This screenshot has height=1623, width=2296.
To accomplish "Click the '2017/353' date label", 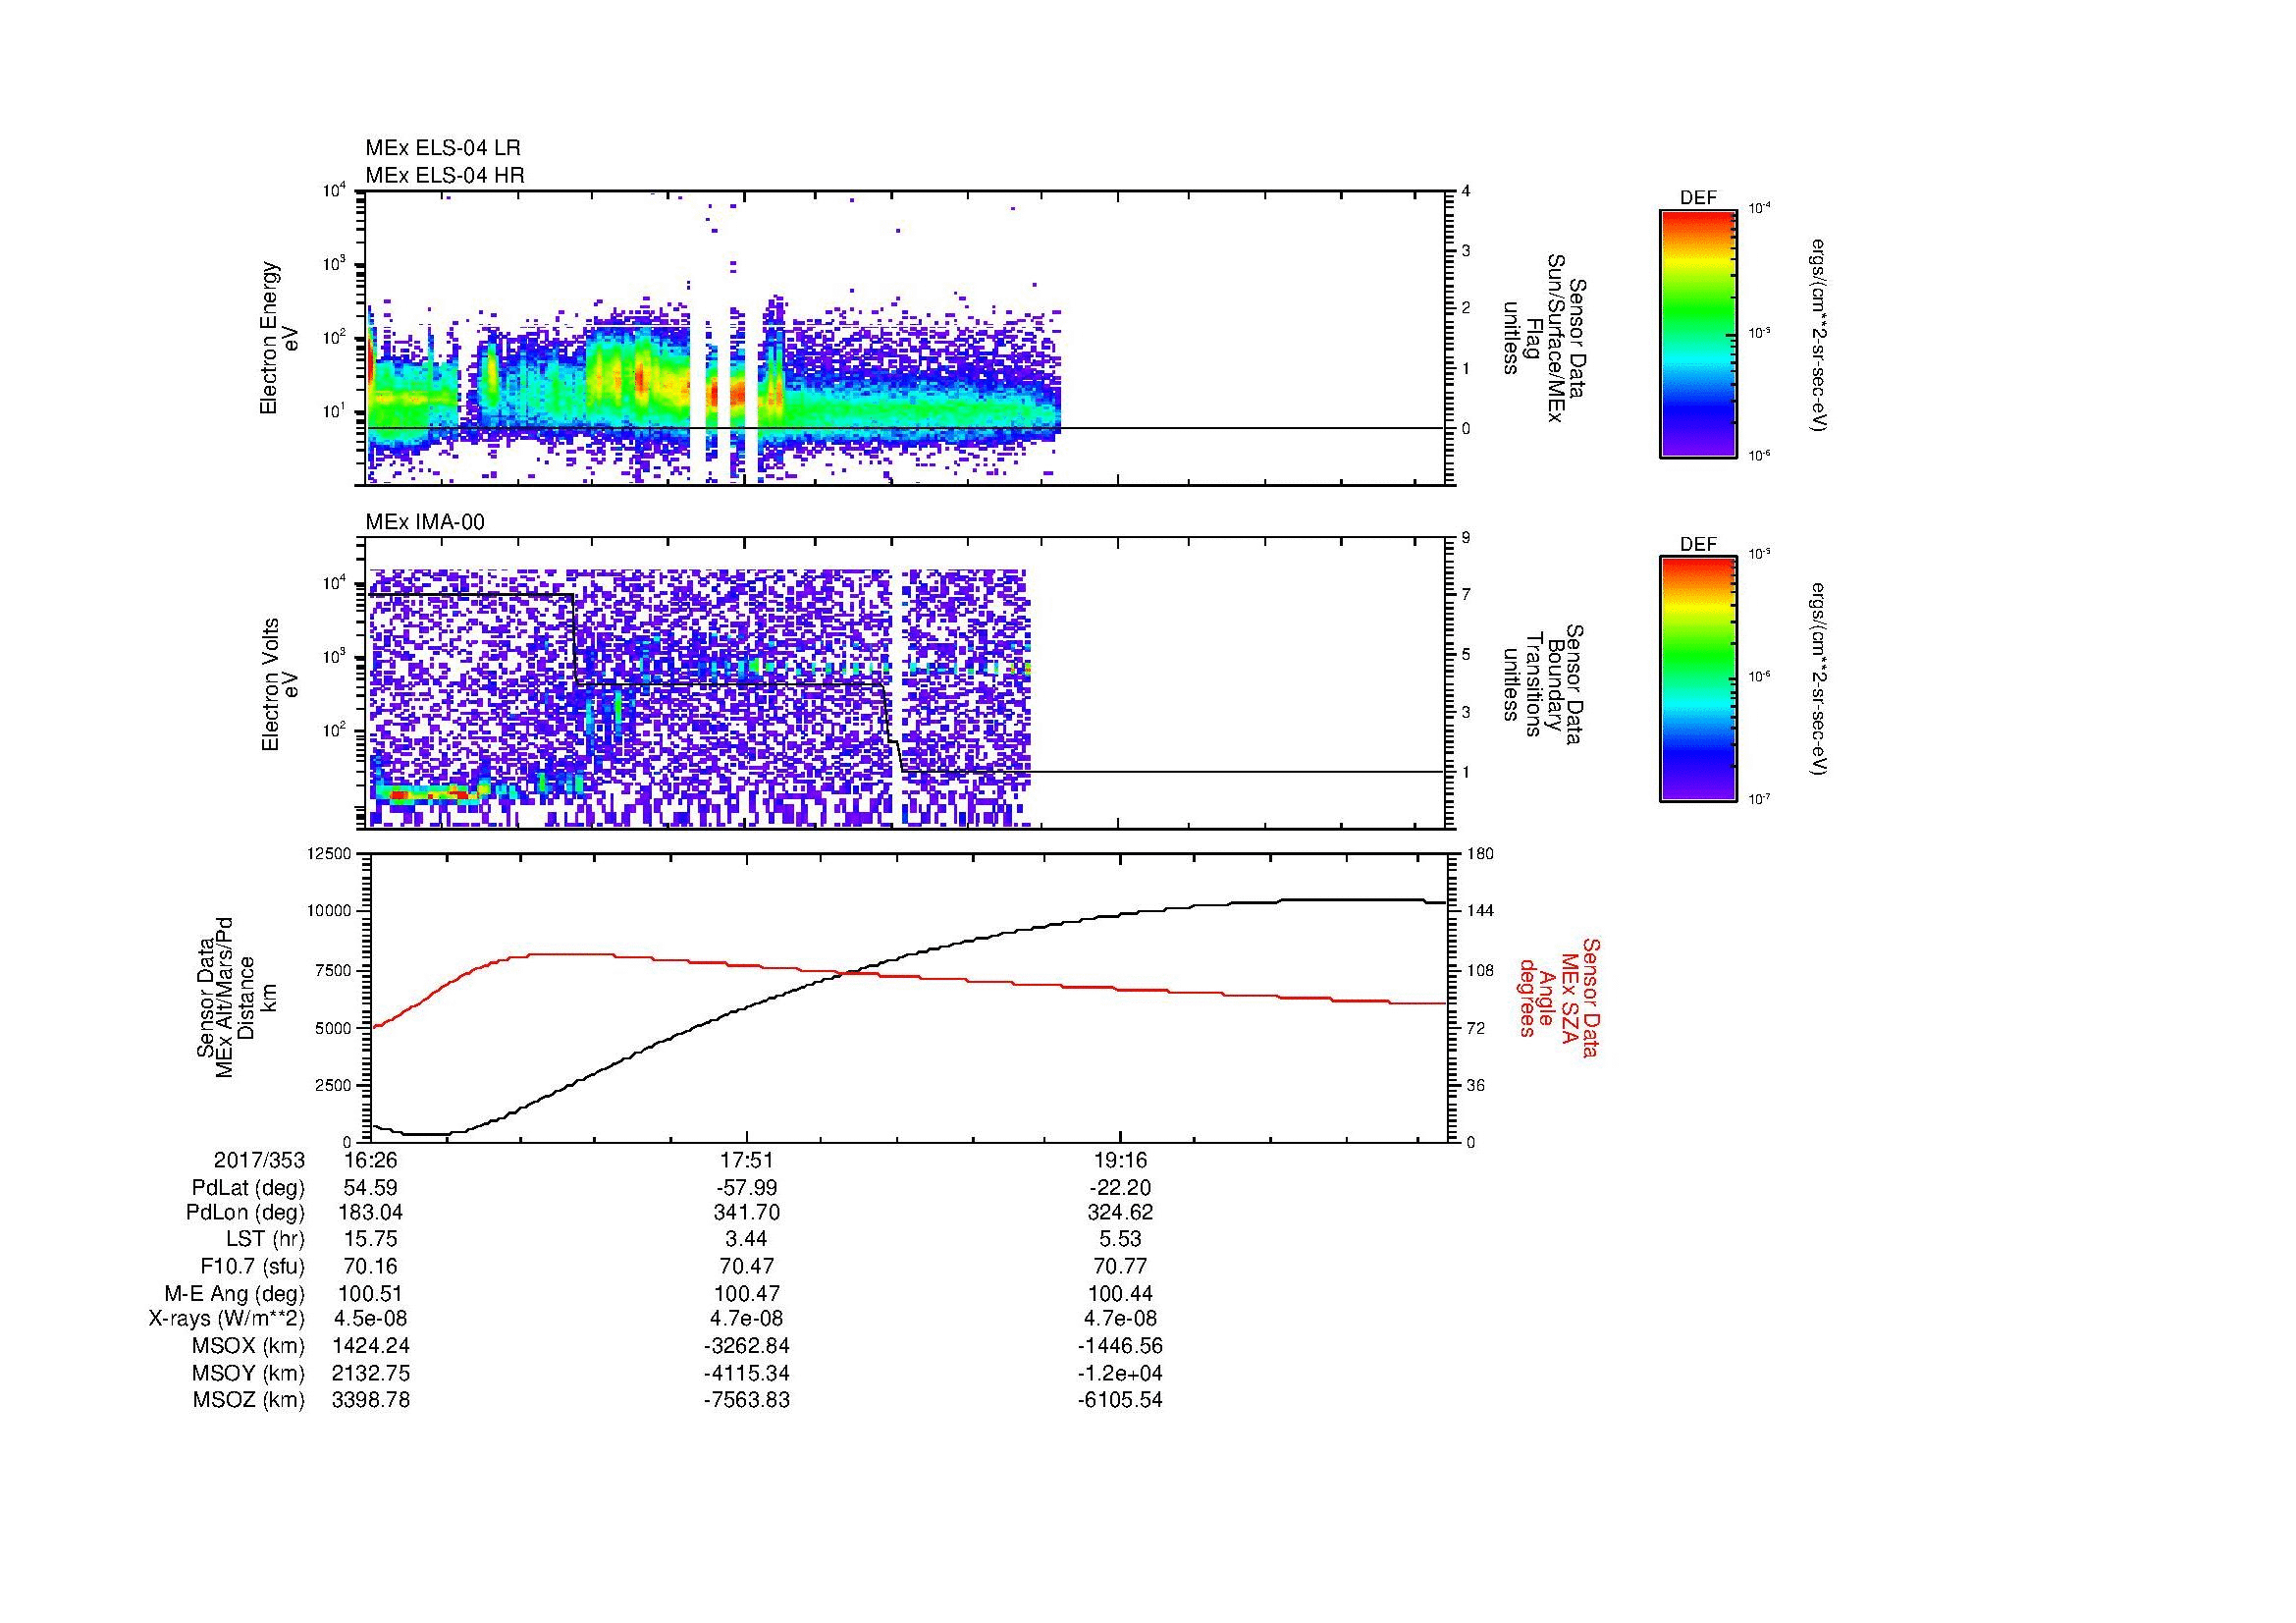I will coord(259,1160).
